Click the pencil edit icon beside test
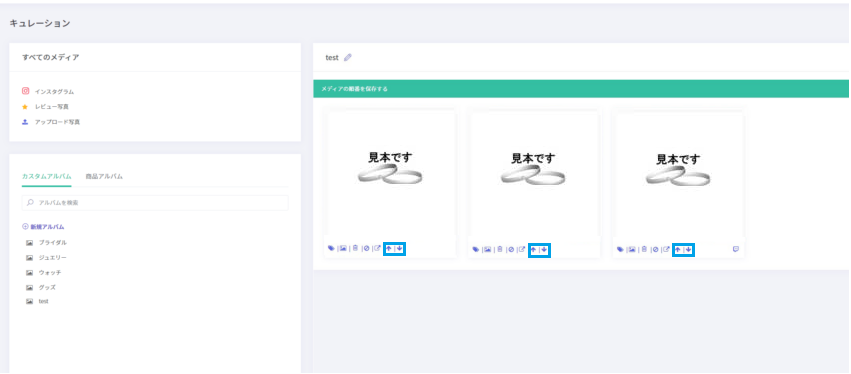The width and height of the screenshot is (851, 374). click(348, 57)
